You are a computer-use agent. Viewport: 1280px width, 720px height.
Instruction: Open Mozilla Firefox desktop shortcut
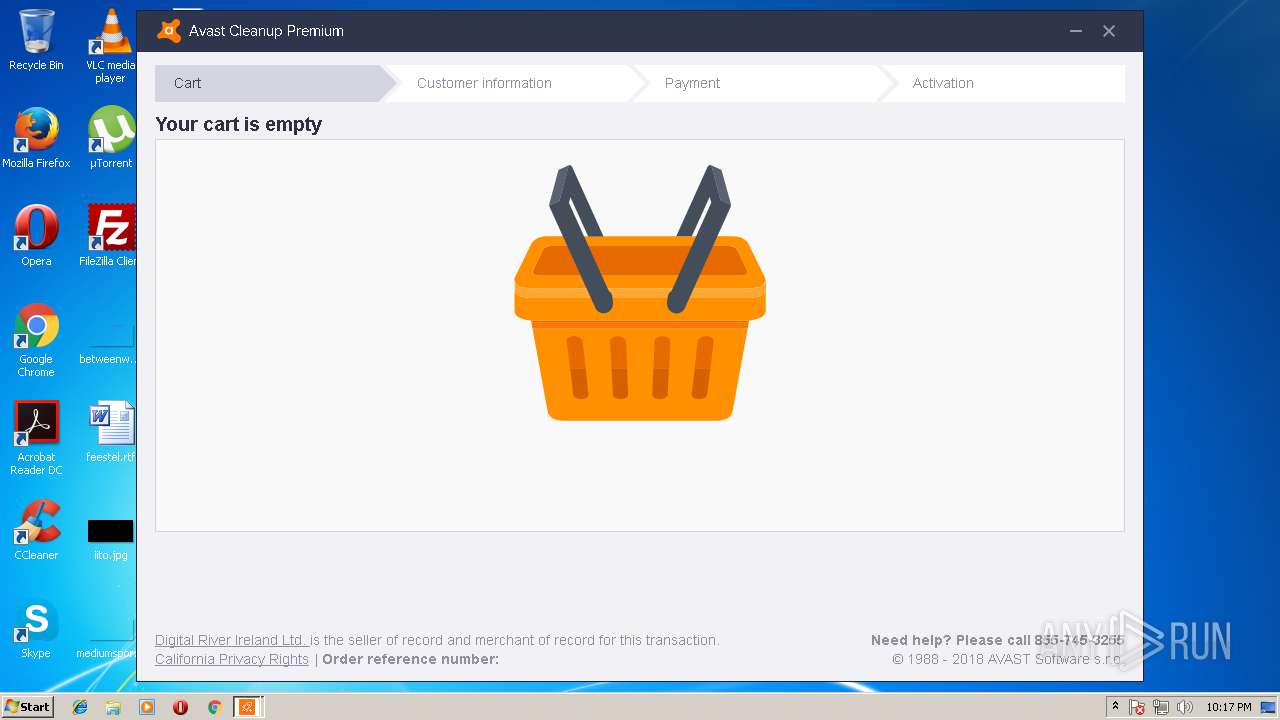click(36, 138)
